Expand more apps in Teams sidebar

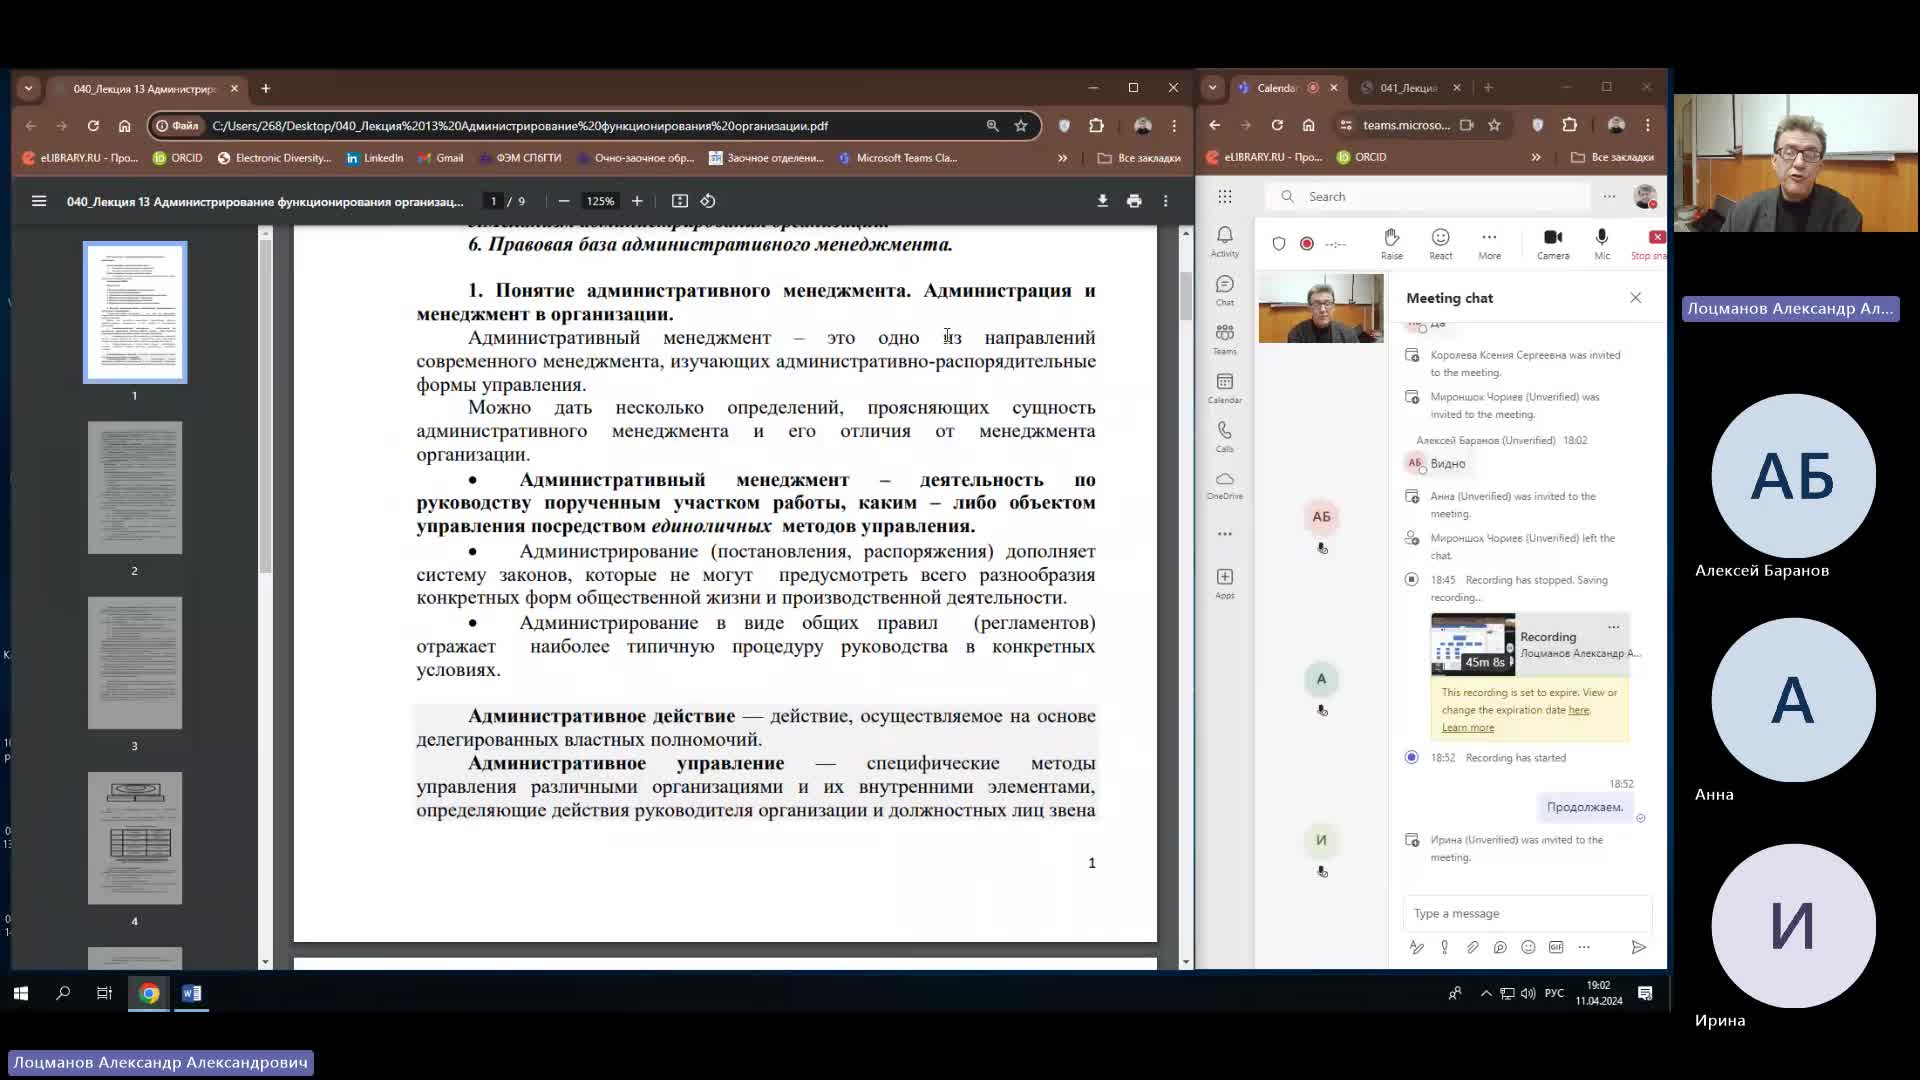pyautogui.click(x=1225, y=534)
